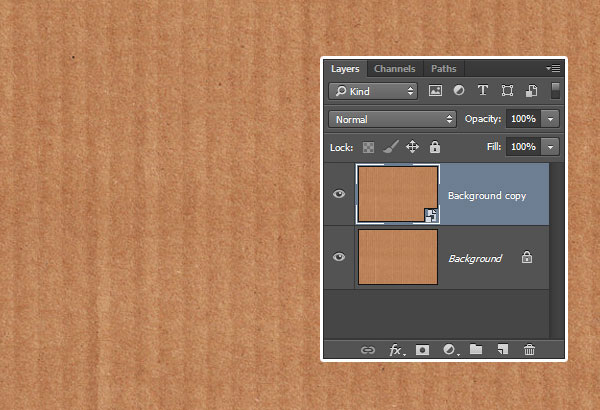Create a new layer icon
The width and height of the screenshot is (600, 410).
coord(503,349)
